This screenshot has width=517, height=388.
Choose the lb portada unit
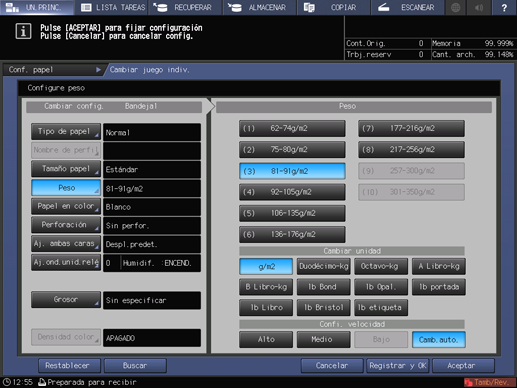click(x=439, y=287)
